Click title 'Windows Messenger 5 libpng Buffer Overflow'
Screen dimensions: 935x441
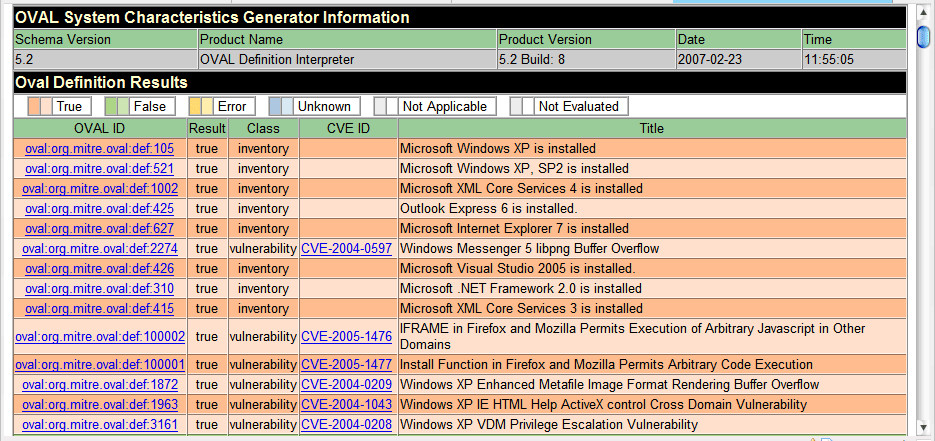coord(530,249)
